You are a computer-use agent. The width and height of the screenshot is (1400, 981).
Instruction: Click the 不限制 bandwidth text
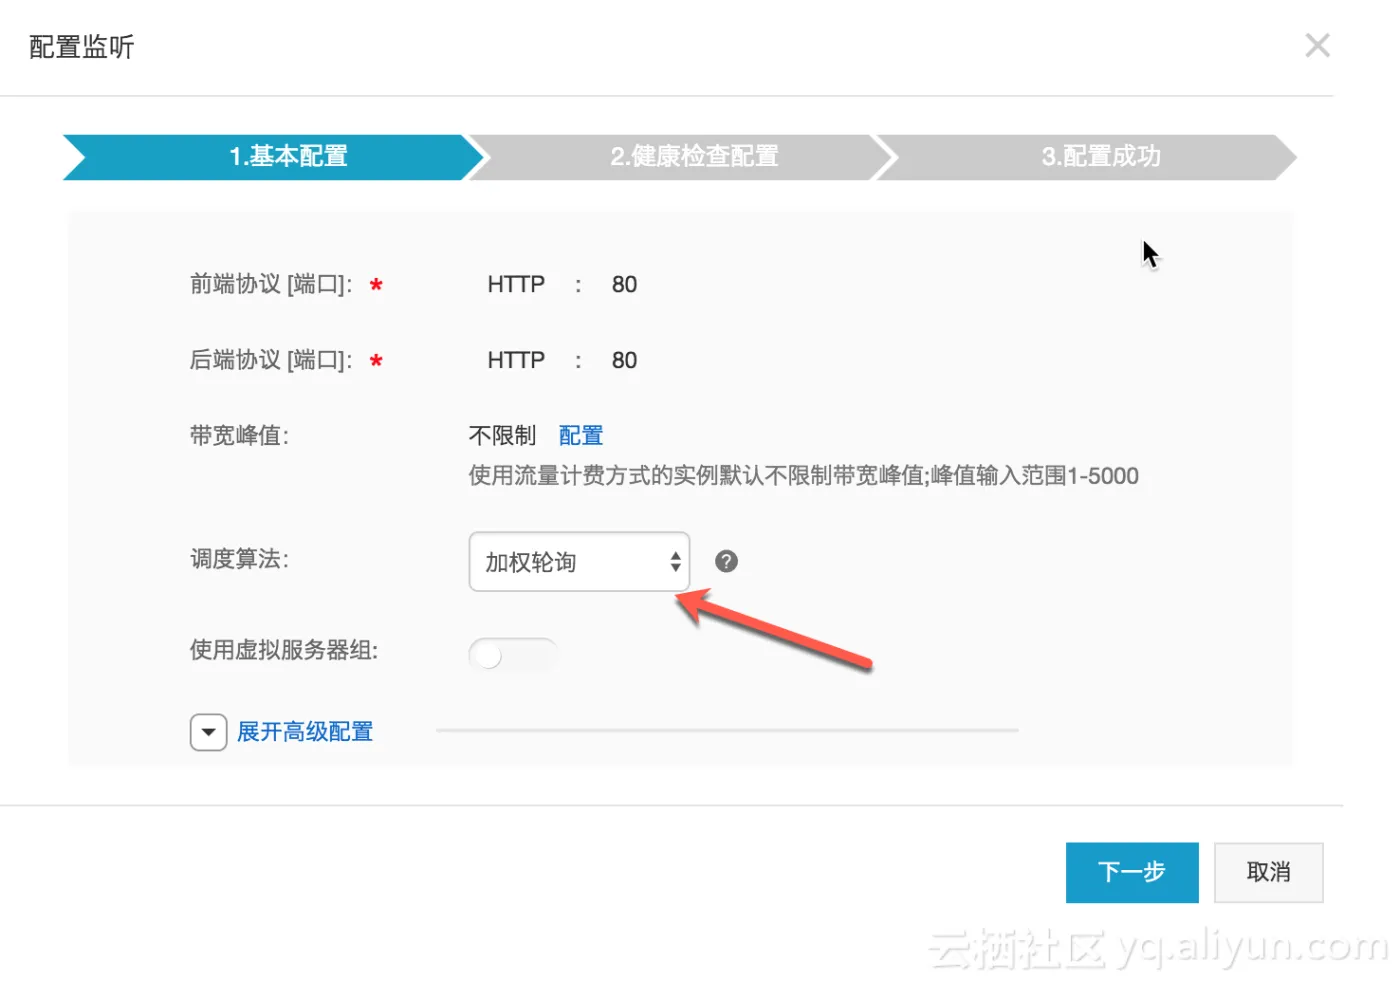pos(503,436)
